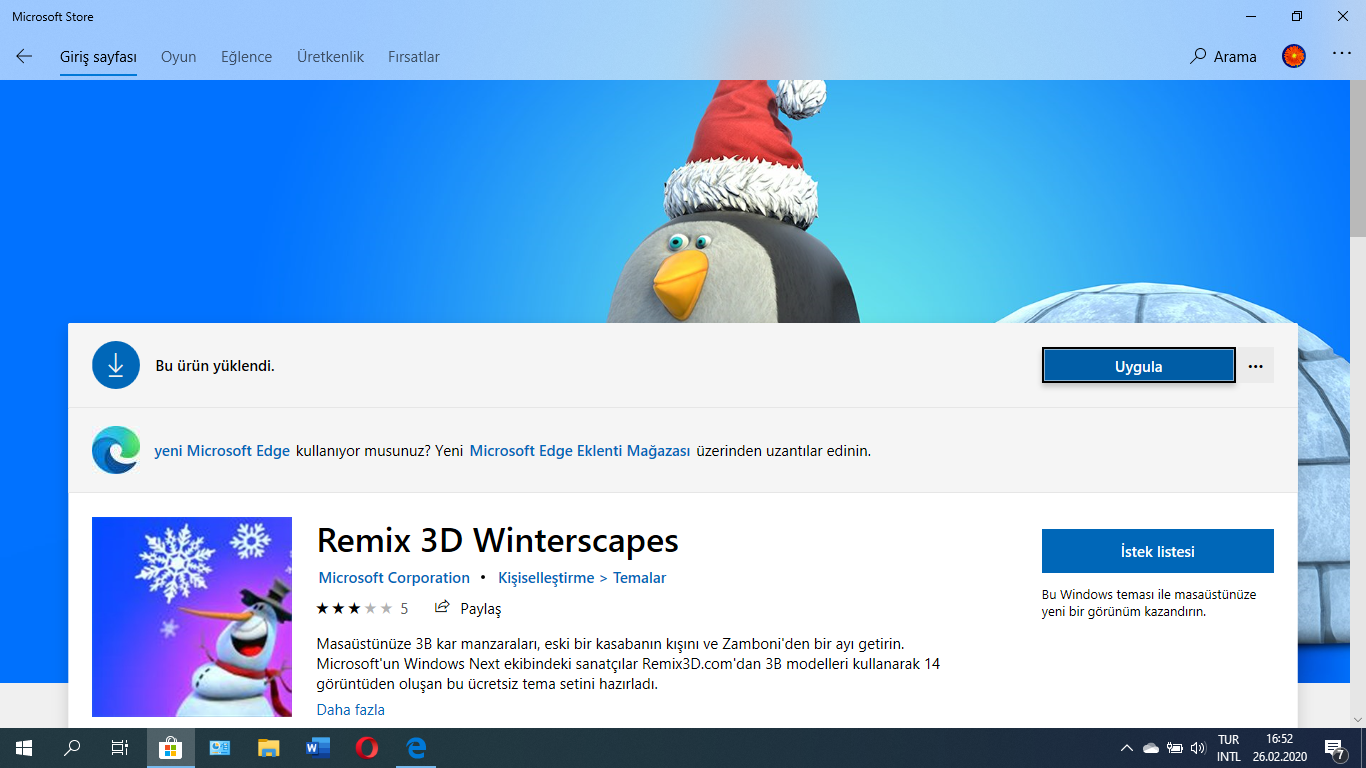This screenshot has width=1366, height=768.
Task: Click the volume speaker tray icon
Action: 1199,748
